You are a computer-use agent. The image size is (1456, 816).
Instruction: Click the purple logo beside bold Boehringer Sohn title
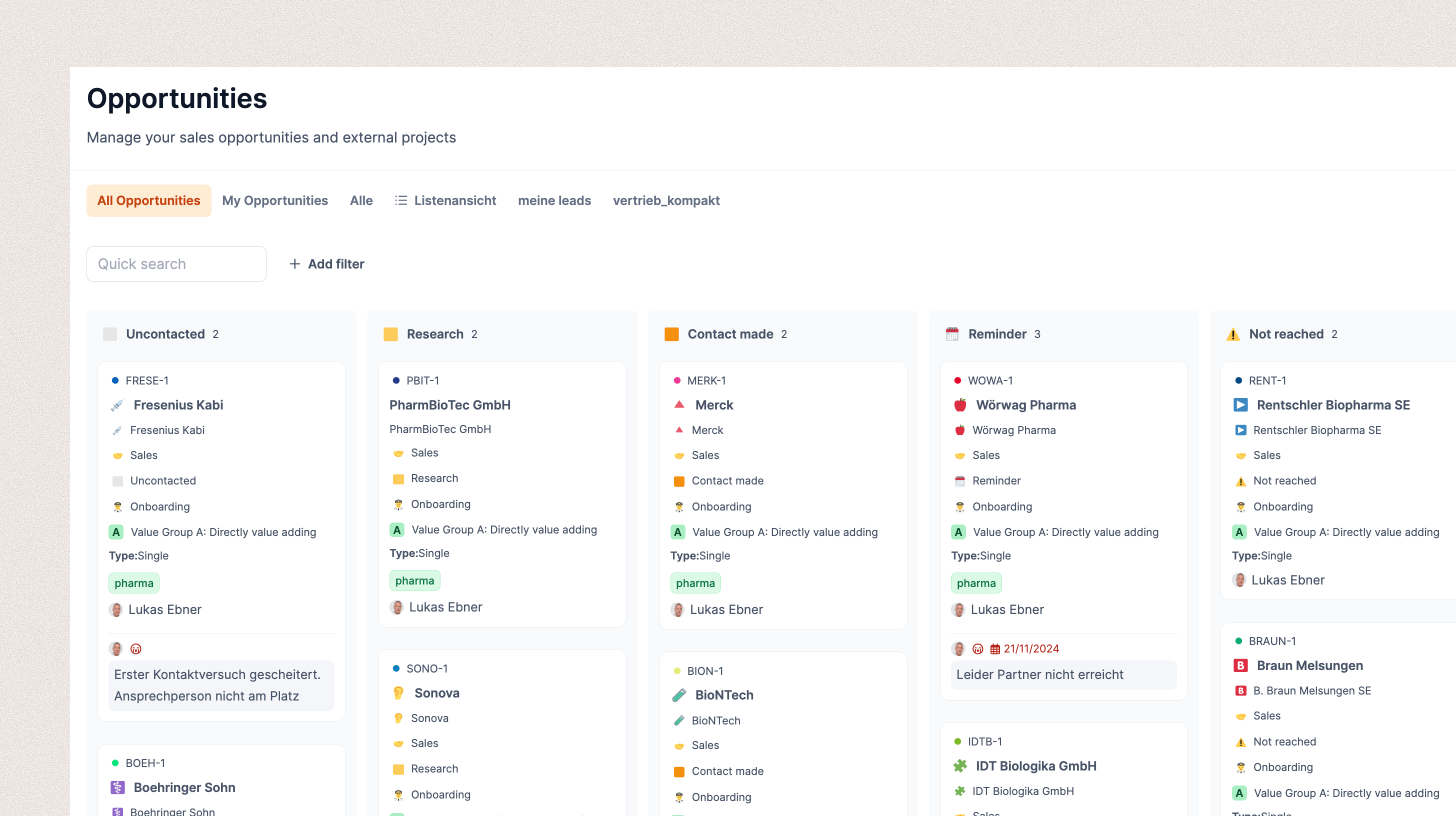[117, 787]
